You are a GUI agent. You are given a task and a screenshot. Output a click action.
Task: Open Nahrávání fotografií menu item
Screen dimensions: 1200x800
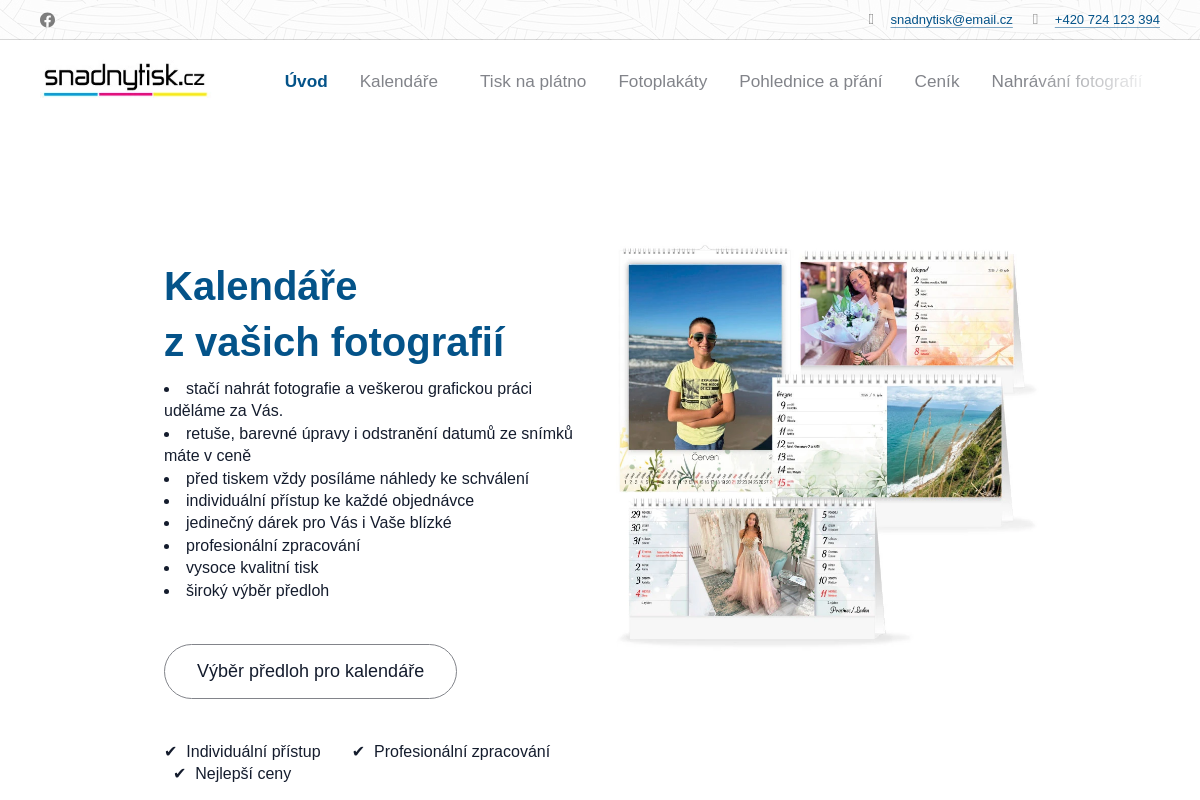[1065, 82]
